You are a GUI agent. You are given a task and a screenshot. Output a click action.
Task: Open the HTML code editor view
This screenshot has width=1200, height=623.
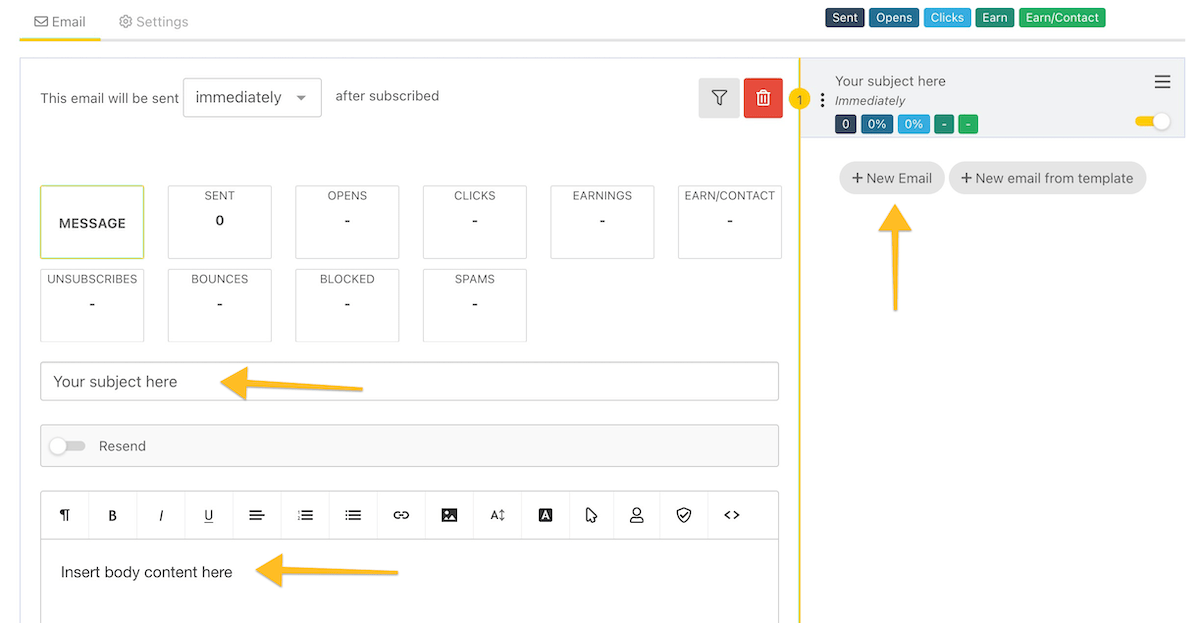coord(731,515)
